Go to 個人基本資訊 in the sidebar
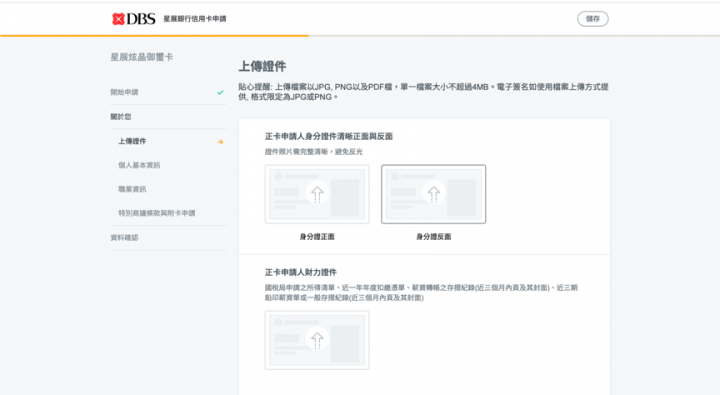The height and width of the screenshot is (395, 720). pos(139,165)
